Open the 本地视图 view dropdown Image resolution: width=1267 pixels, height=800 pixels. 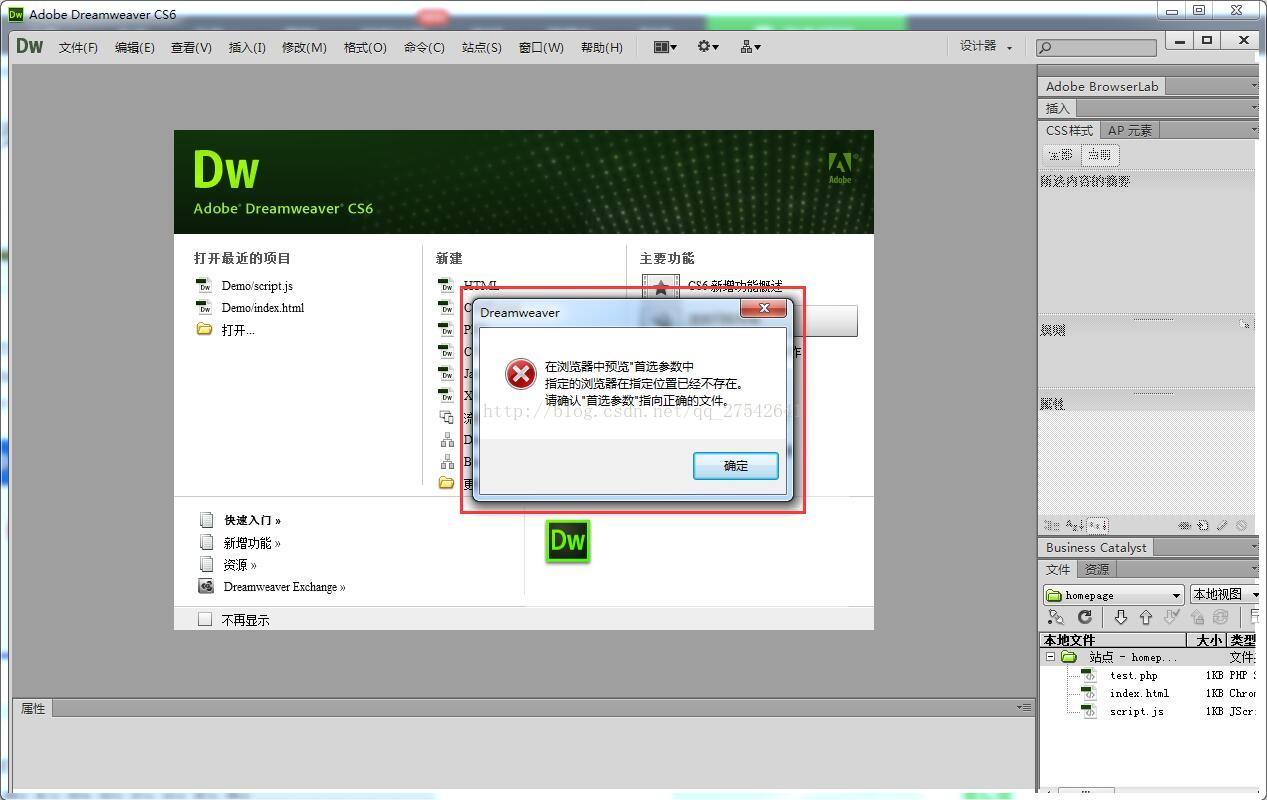1224,595
